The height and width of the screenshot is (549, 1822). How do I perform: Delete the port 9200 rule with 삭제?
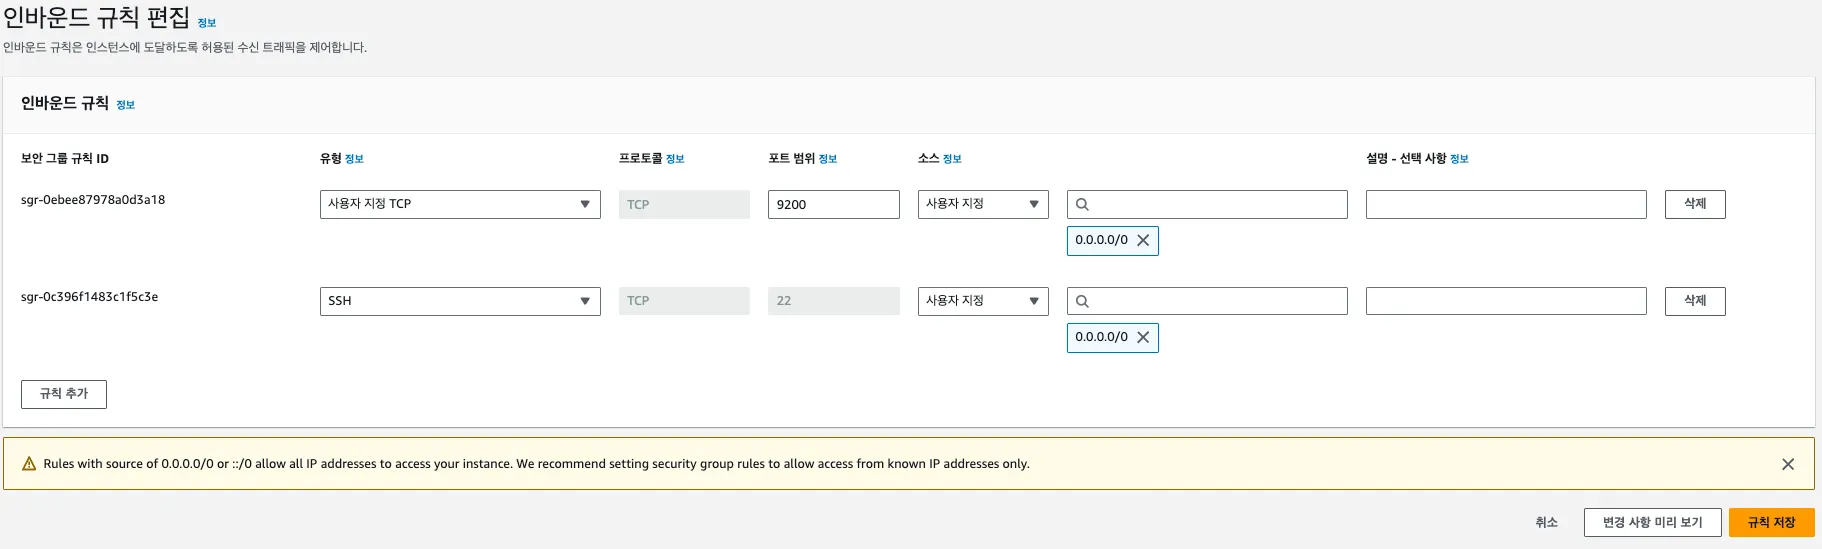pos(1694,205)
